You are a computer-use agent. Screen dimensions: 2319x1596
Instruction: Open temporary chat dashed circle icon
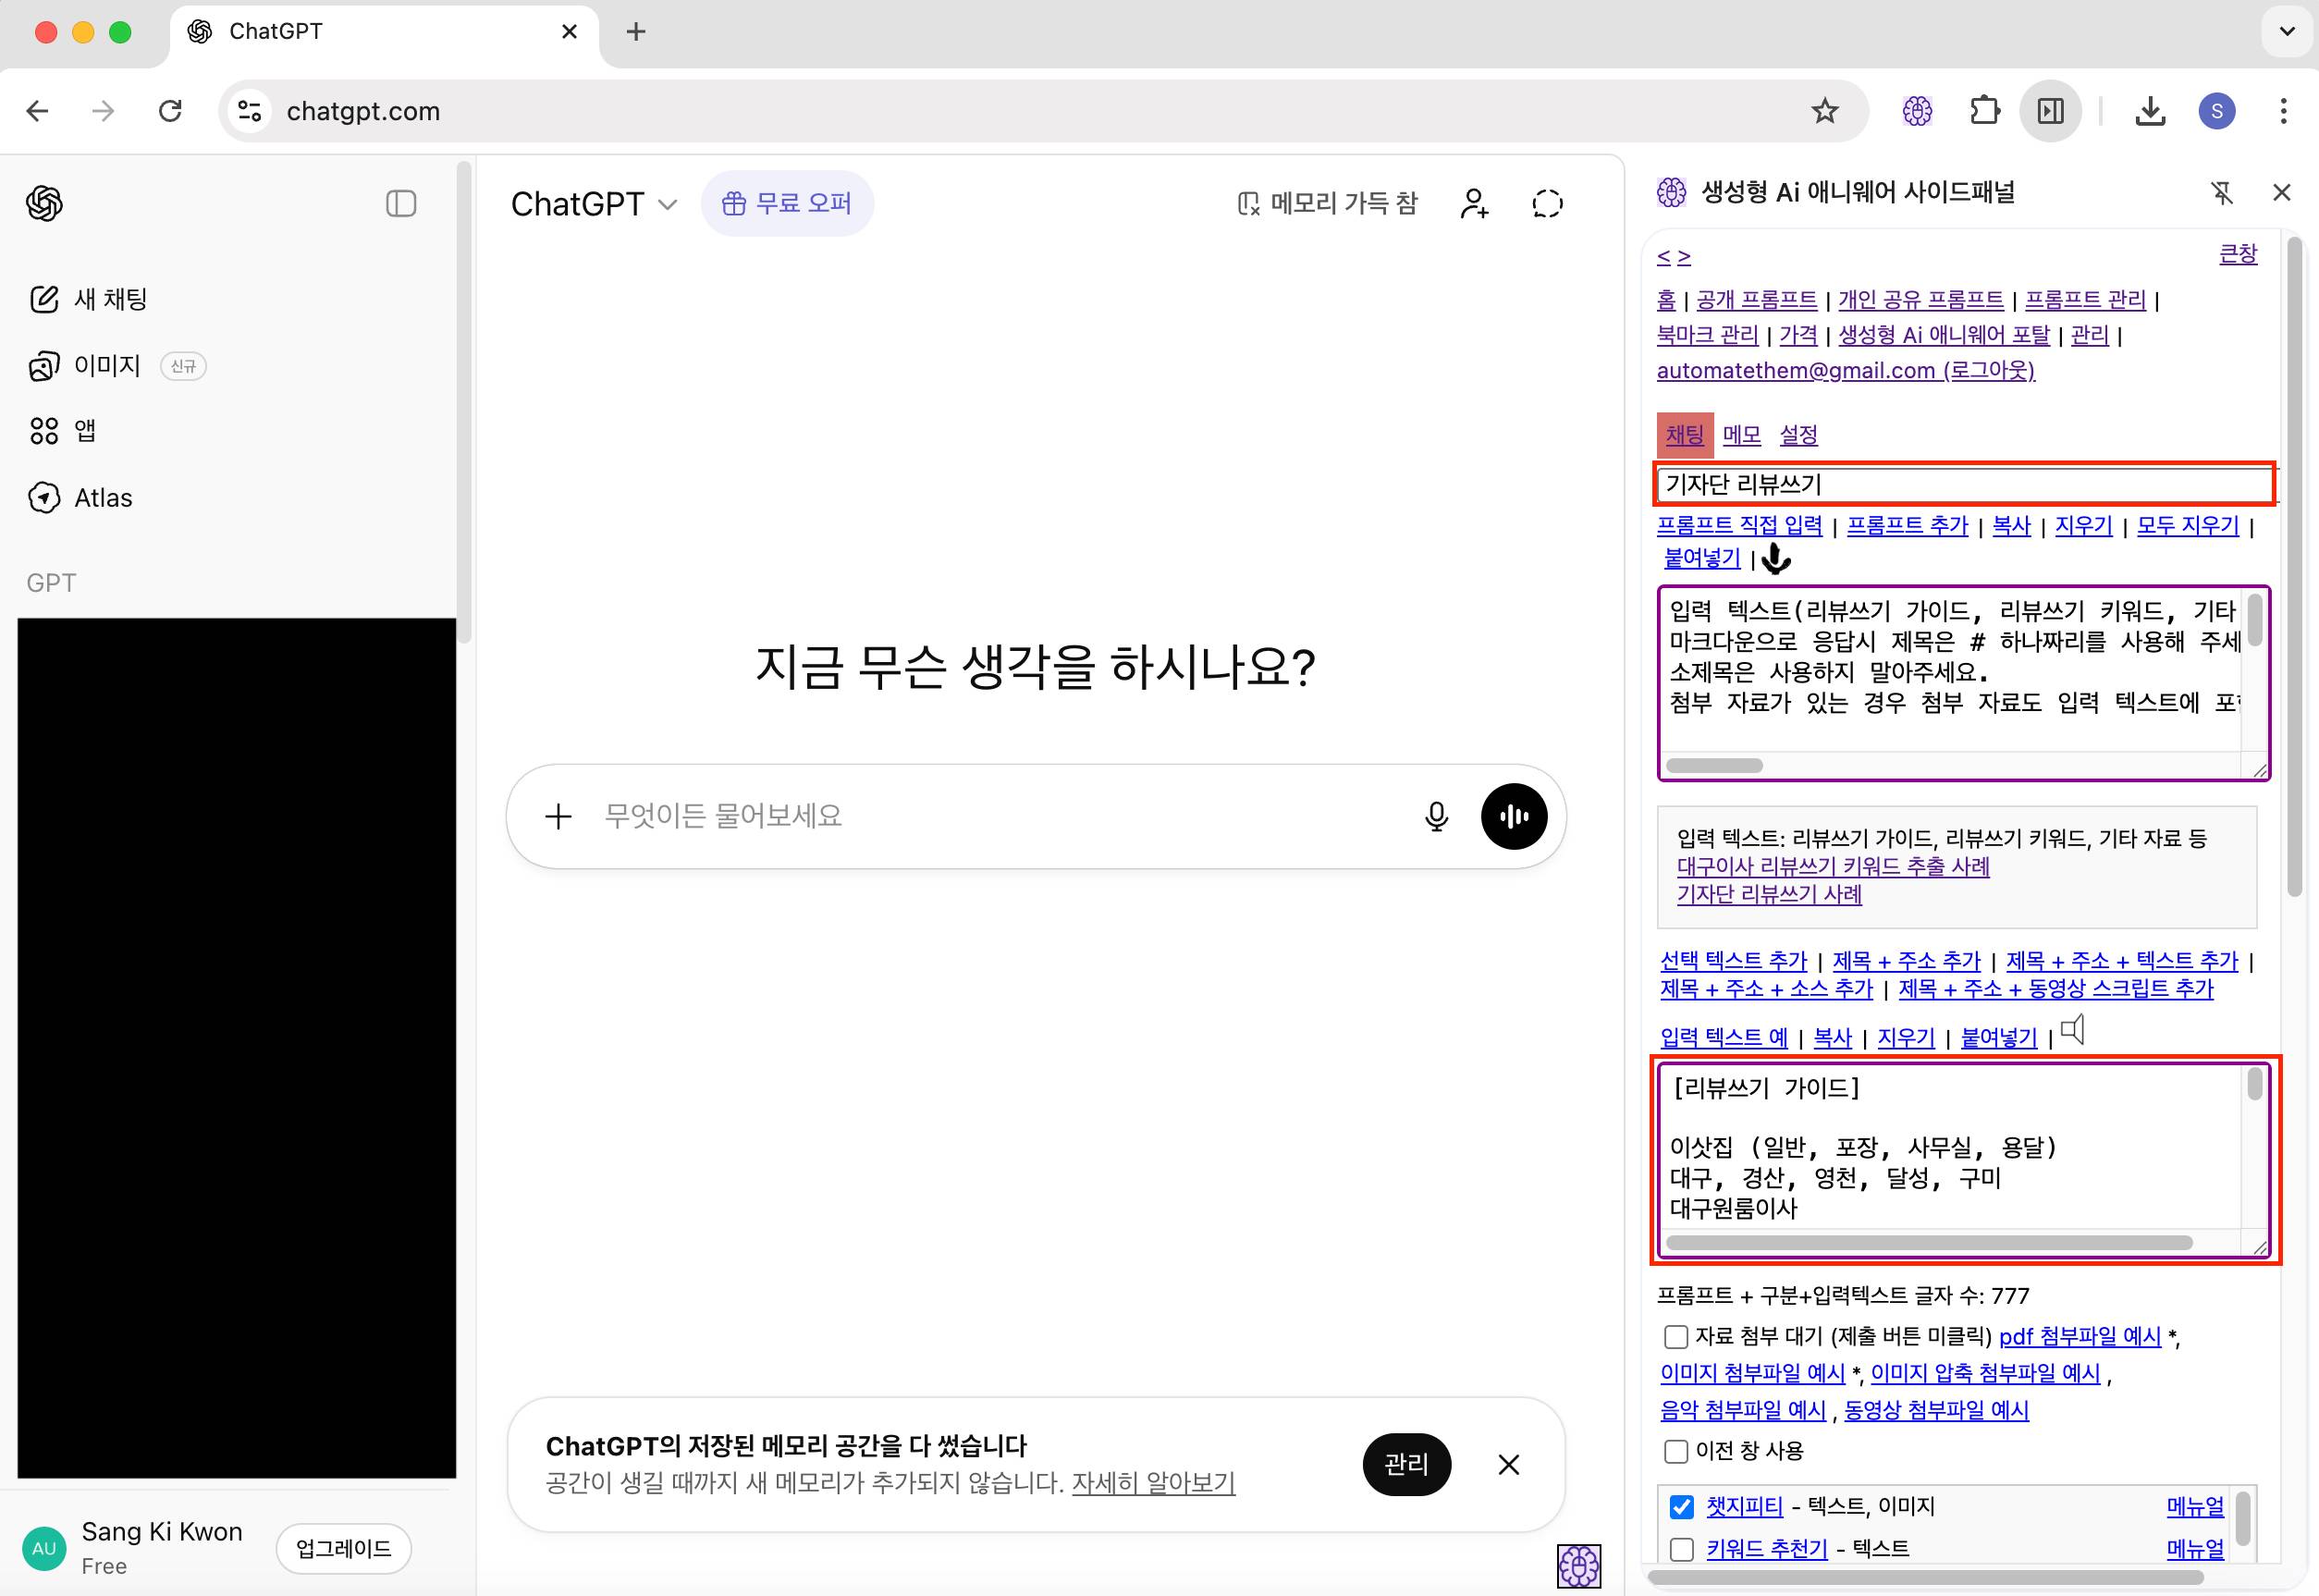[1547, 204]
